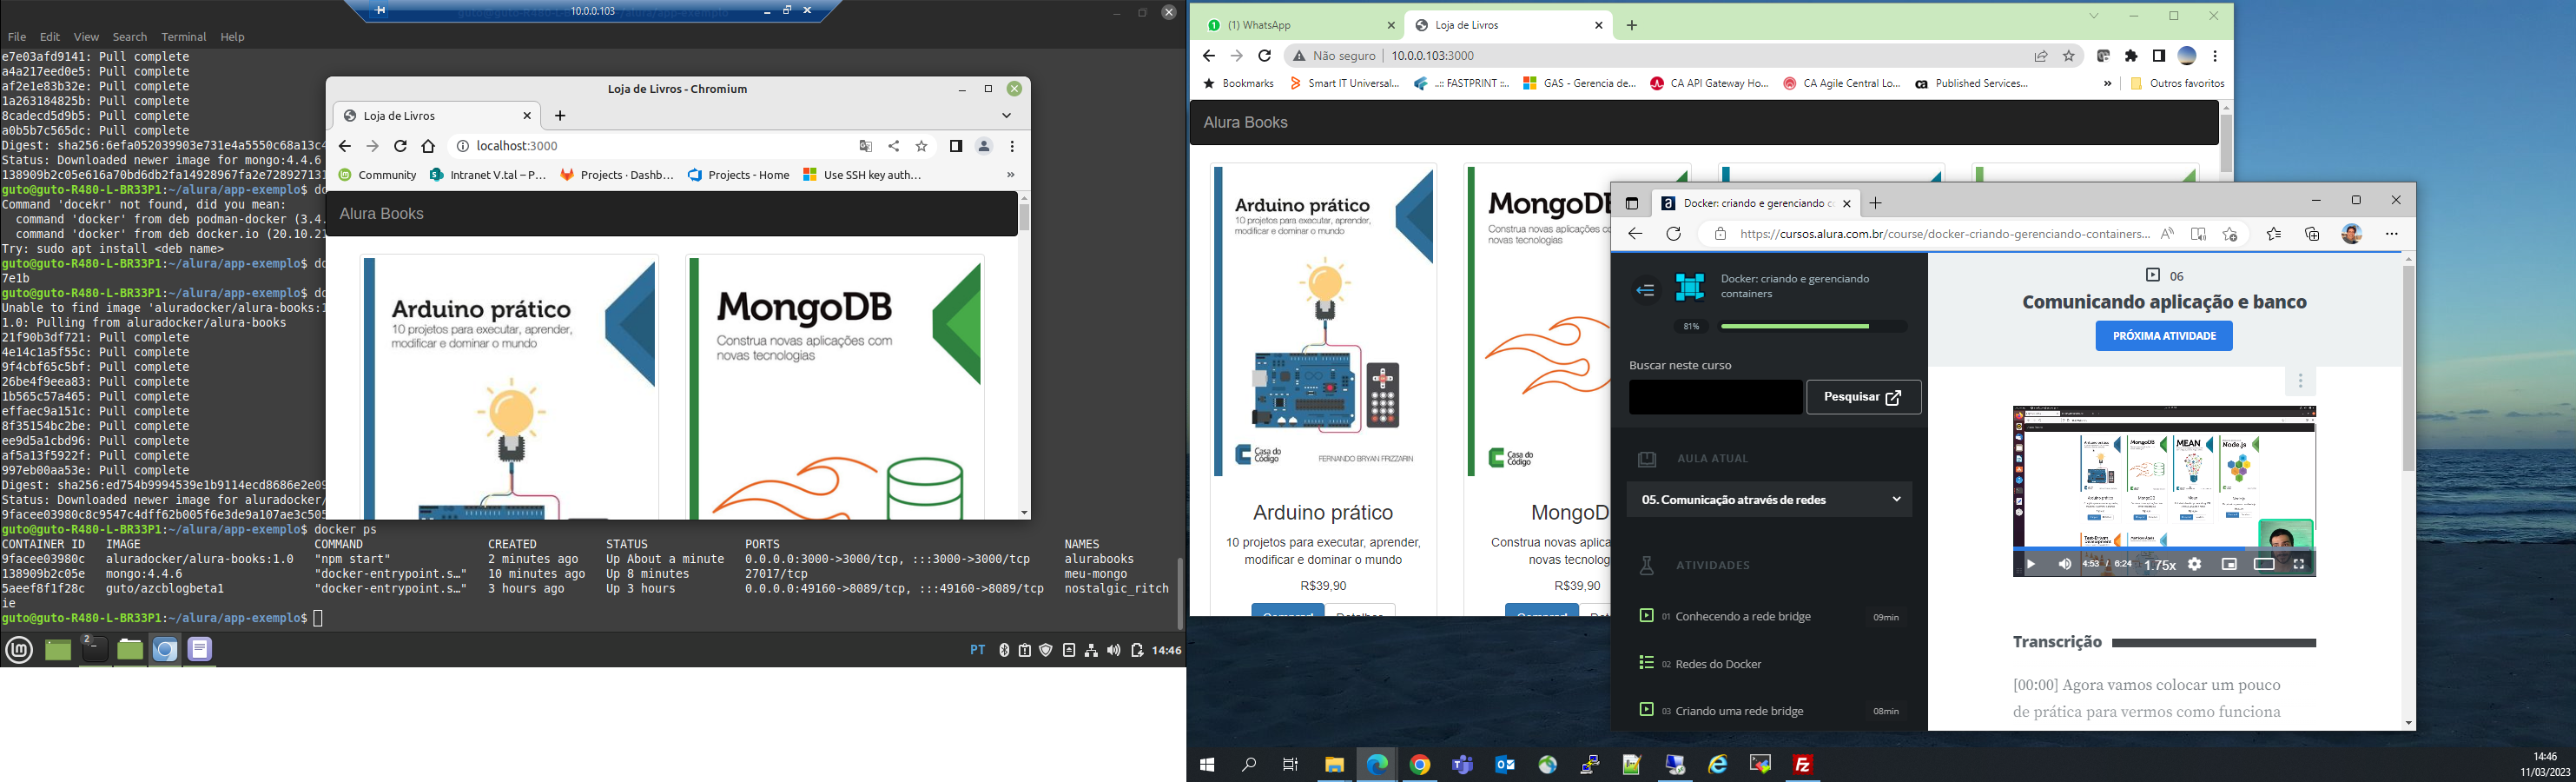
Task: Switch video to theater mode
Action: point(2264,564)
